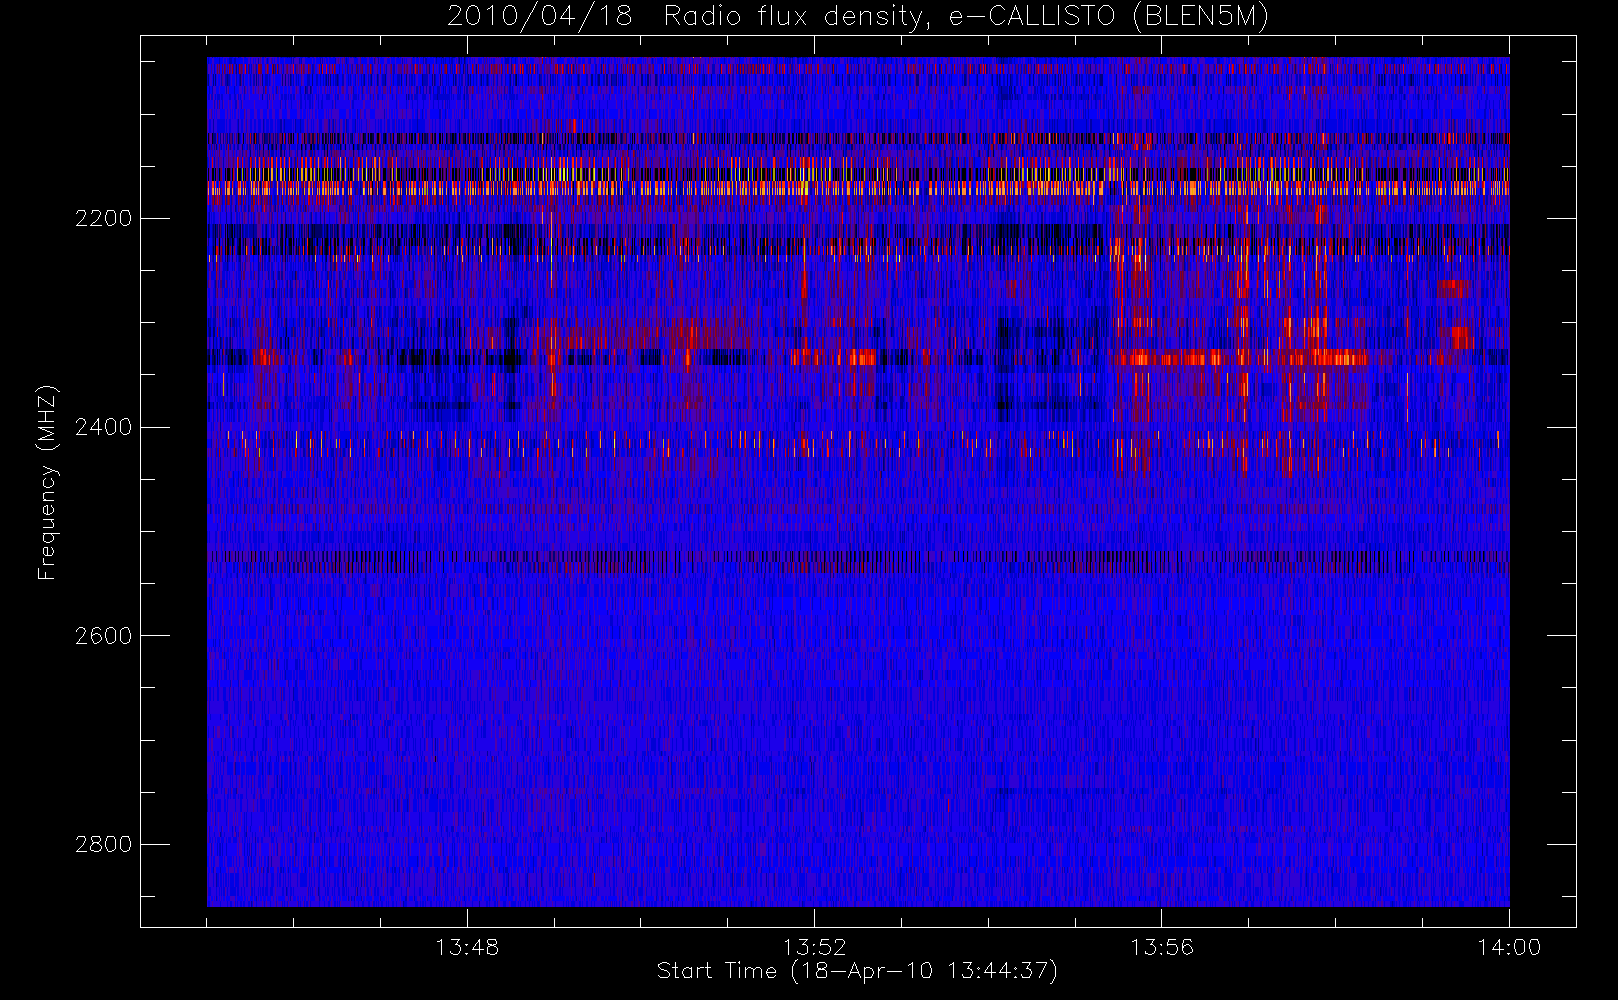Select the 2400 frequency tick label
Screen dimensions: 1618x1000
(103, 427)
